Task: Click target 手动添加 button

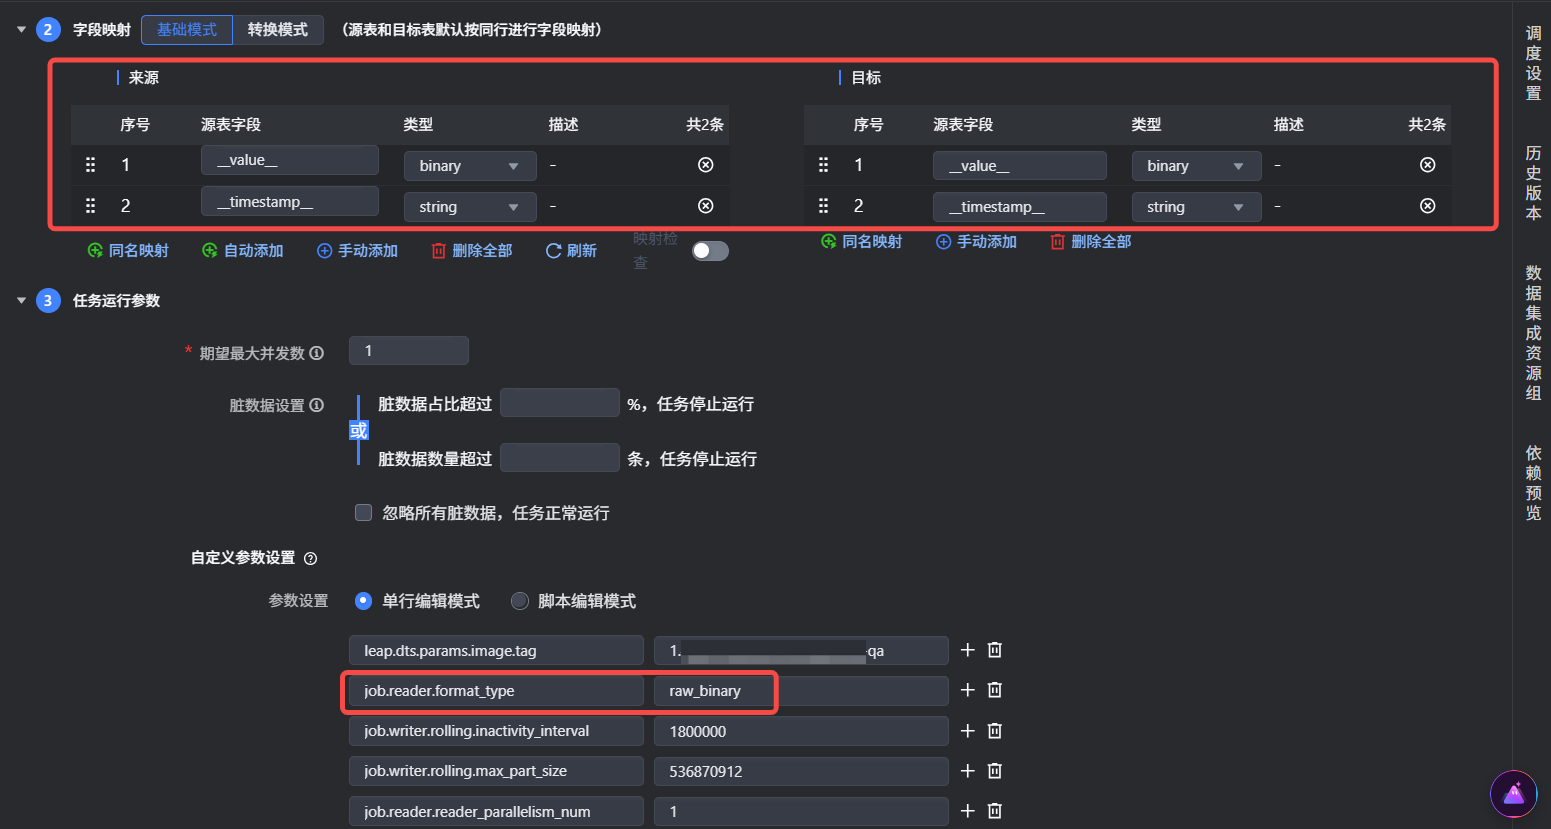Action: pos(976,242)
